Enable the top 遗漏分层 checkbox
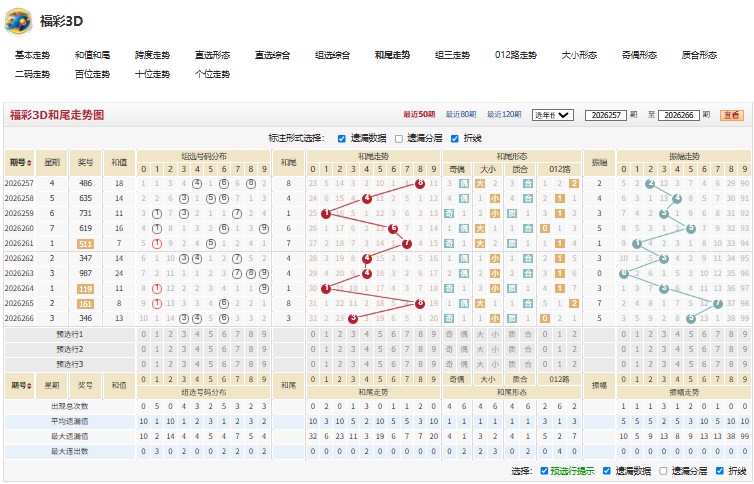The height and width of the screenshot is (484, 754). coord(399,139)
